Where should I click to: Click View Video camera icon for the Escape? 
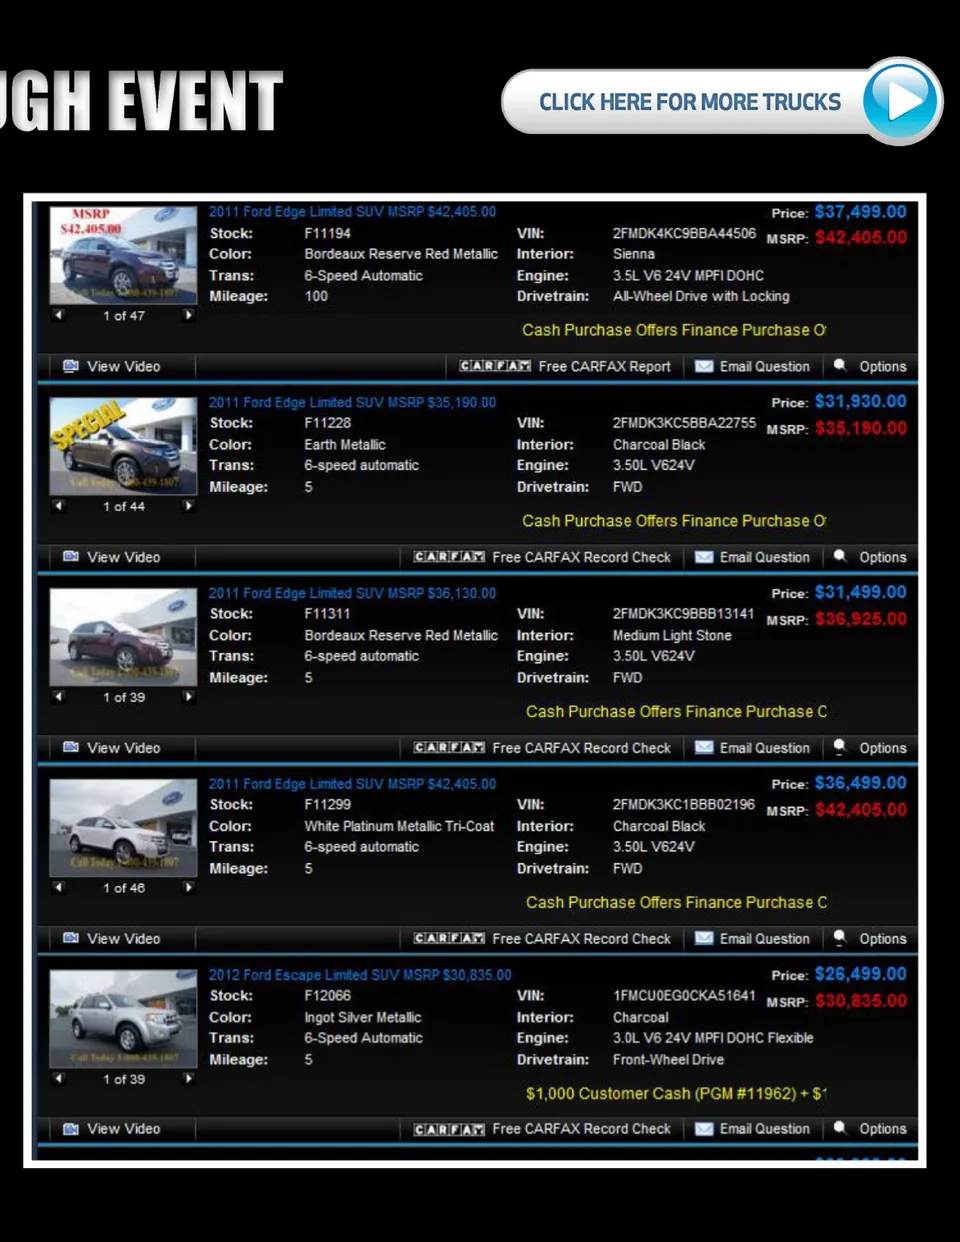tap(71, 1129)
